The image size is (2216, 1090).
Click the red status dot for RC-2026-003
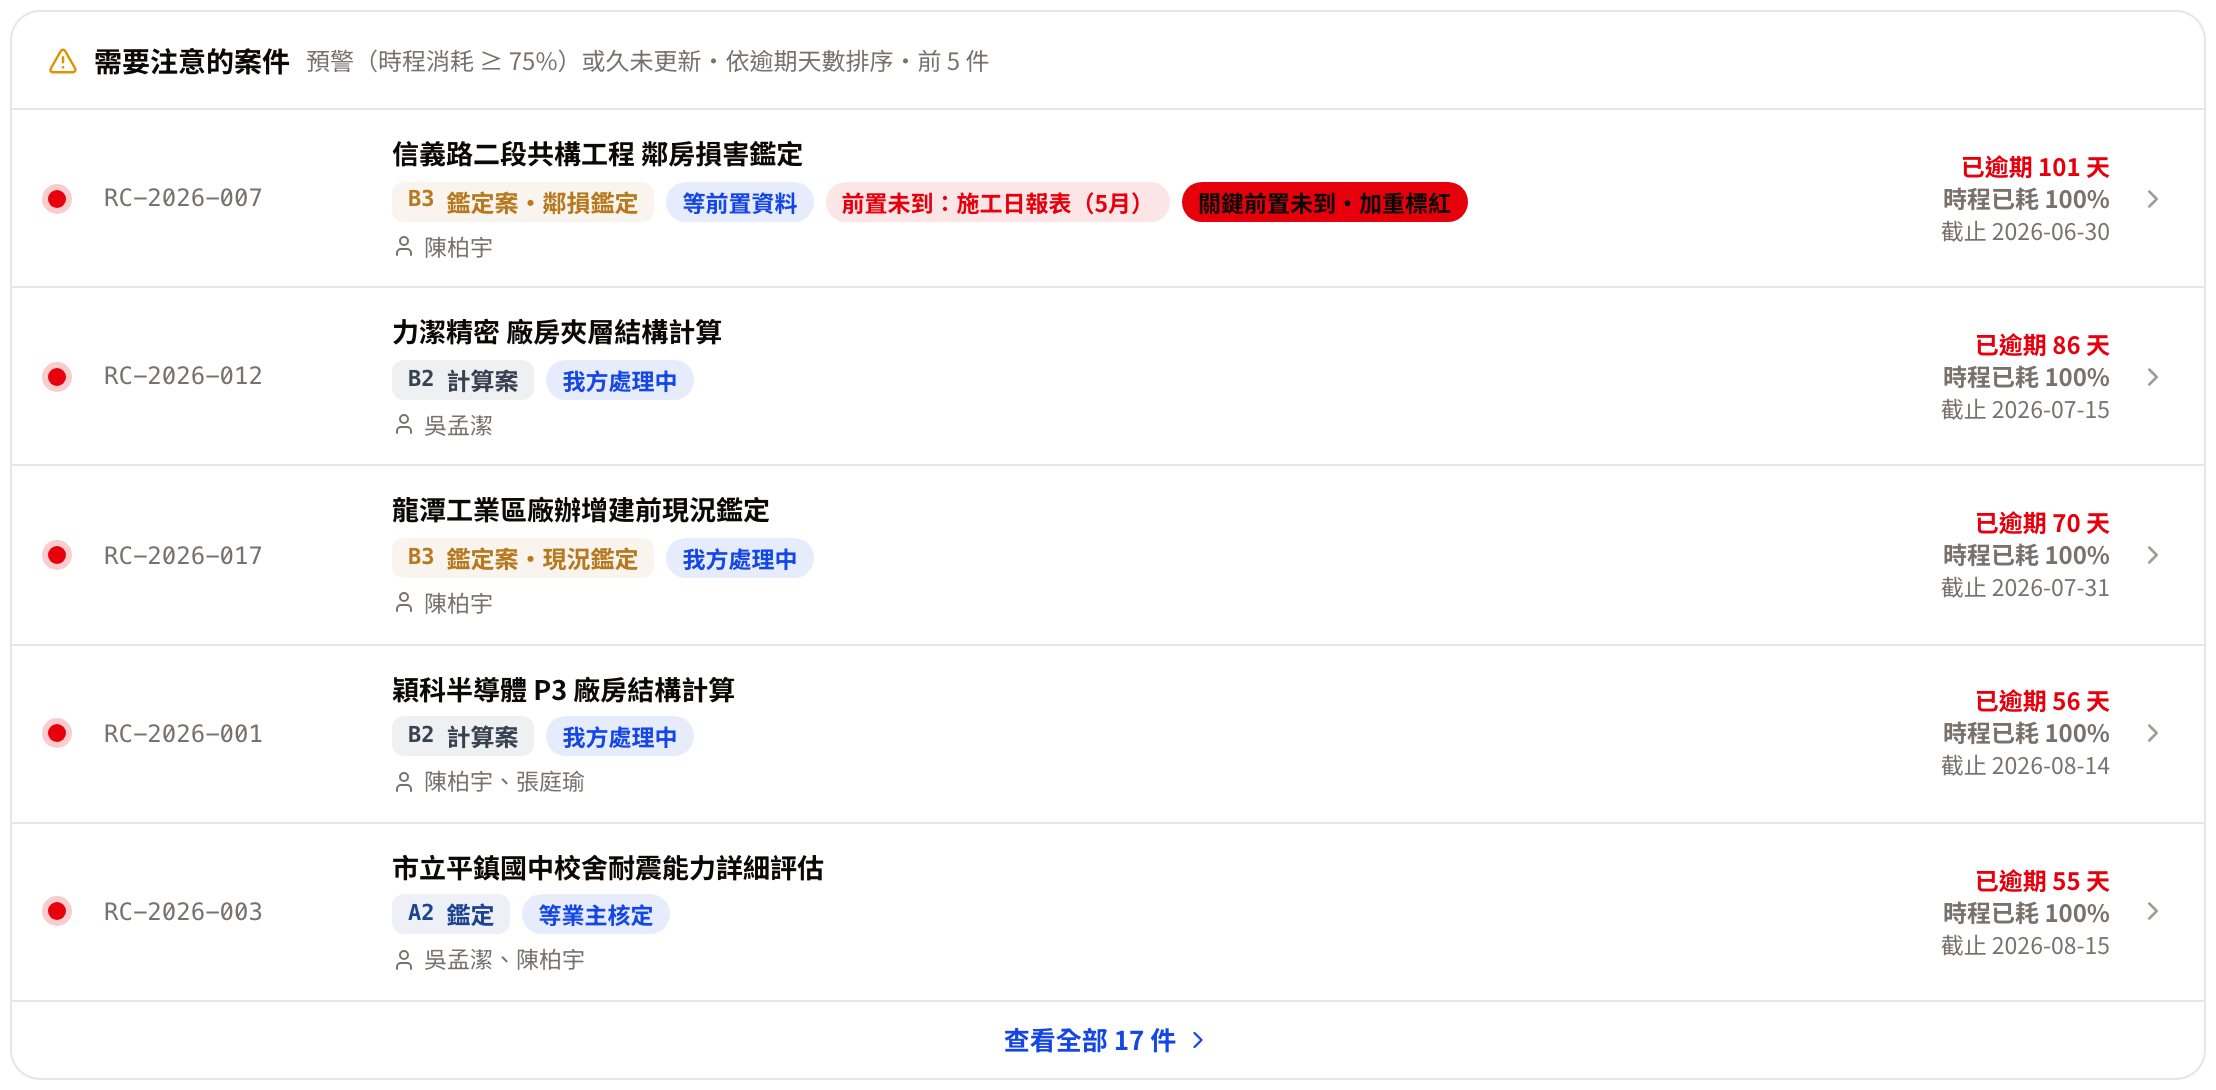pos(57,911)
